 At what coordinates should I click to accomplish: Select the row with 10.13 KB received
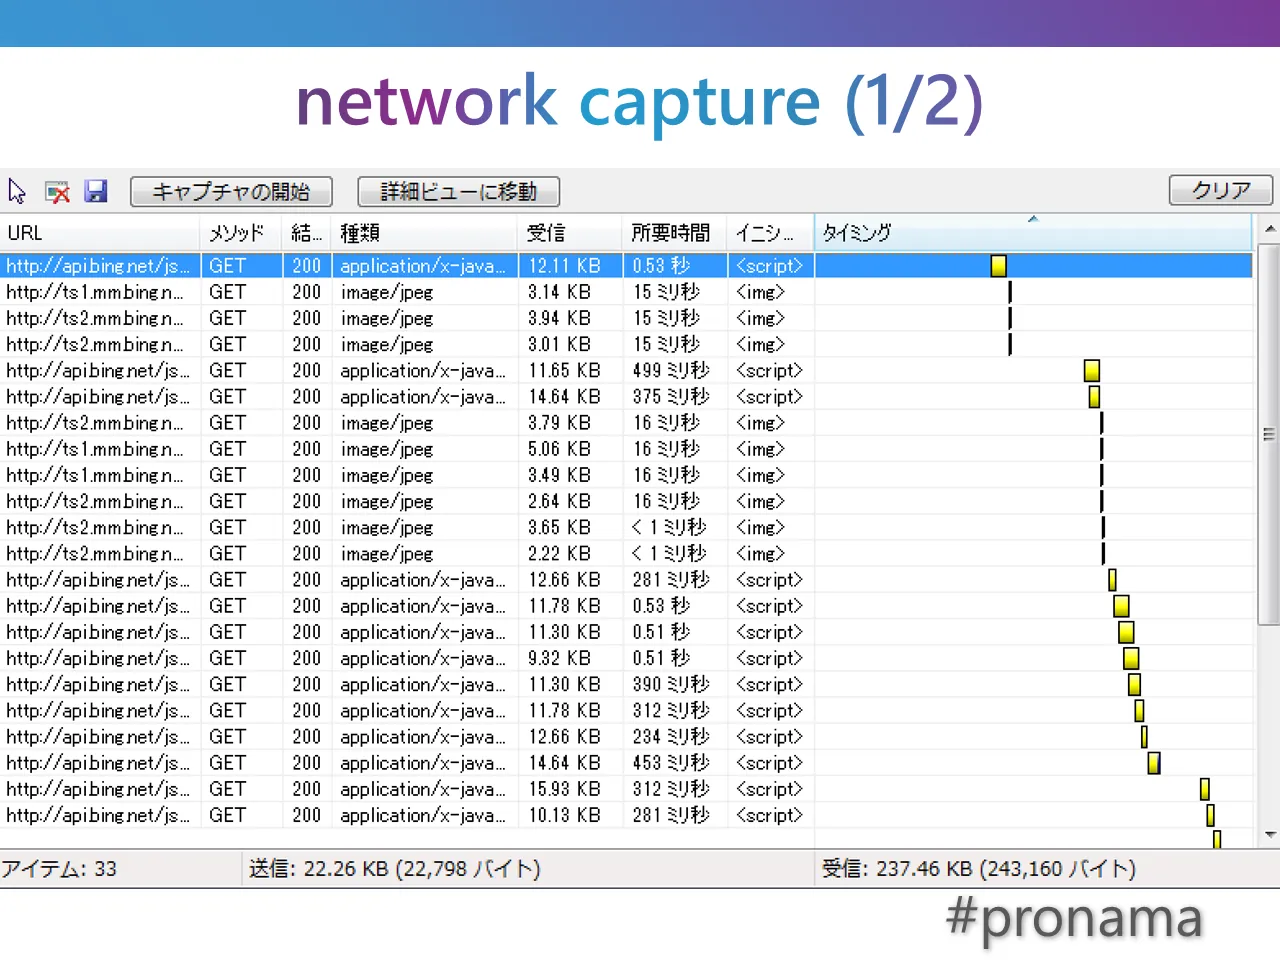tap(626, 815)
